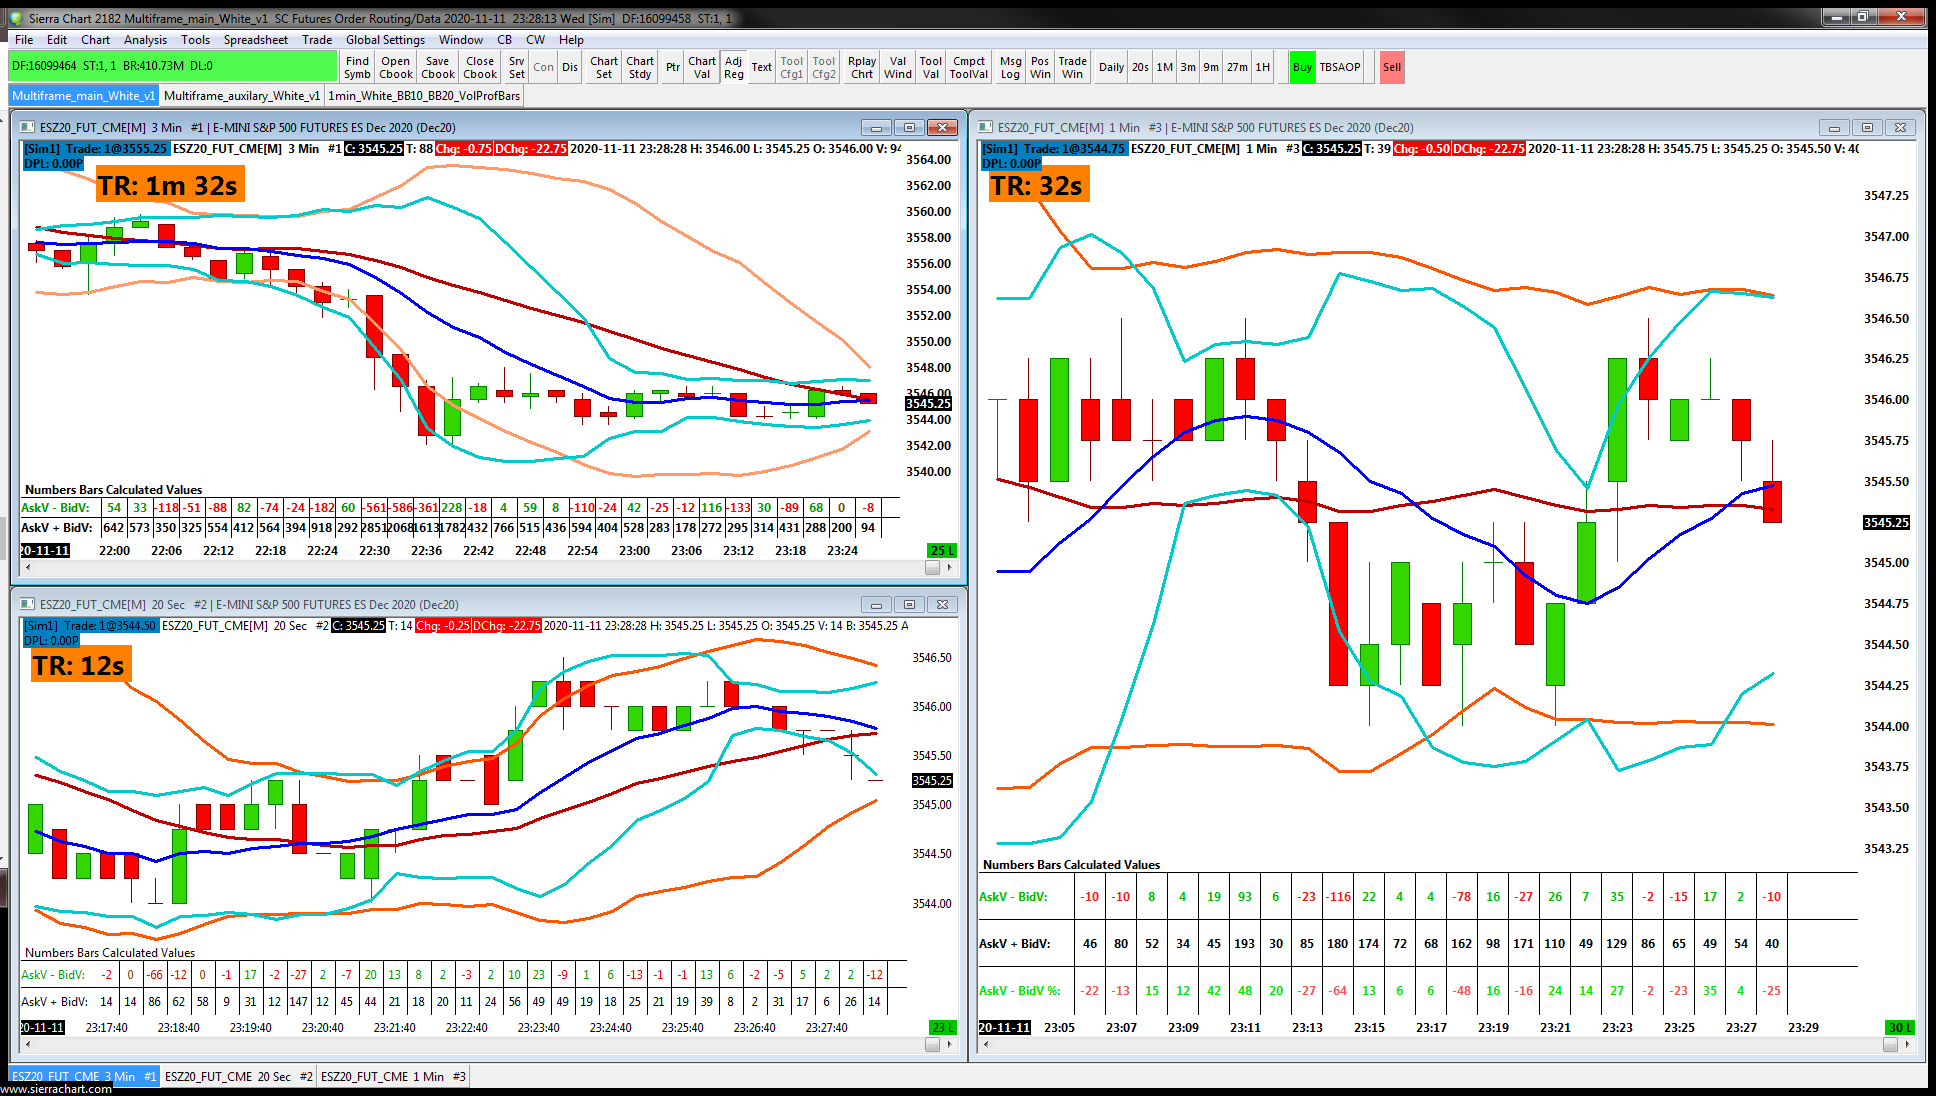This screenshot has width=1936, height=1096.
Task: Open Rplay Chrt replay control
Action: tap(861, 67)
